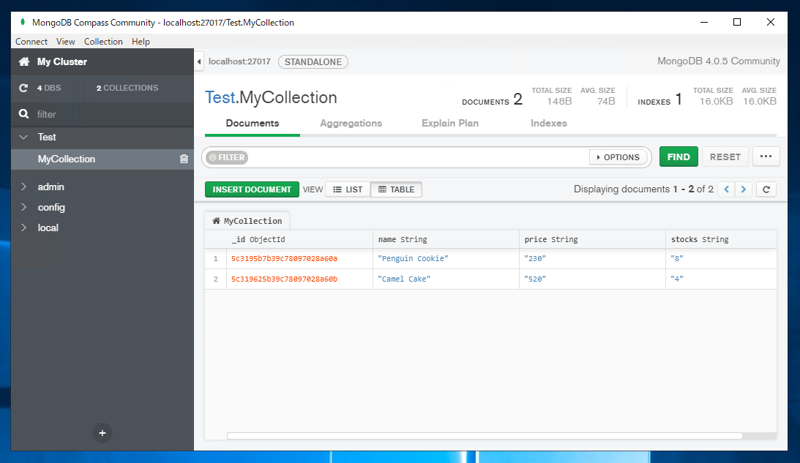The height and width of the screenshot is (463, 800).
Task: Click the STANDALONE badge
Action: (313, 62)
